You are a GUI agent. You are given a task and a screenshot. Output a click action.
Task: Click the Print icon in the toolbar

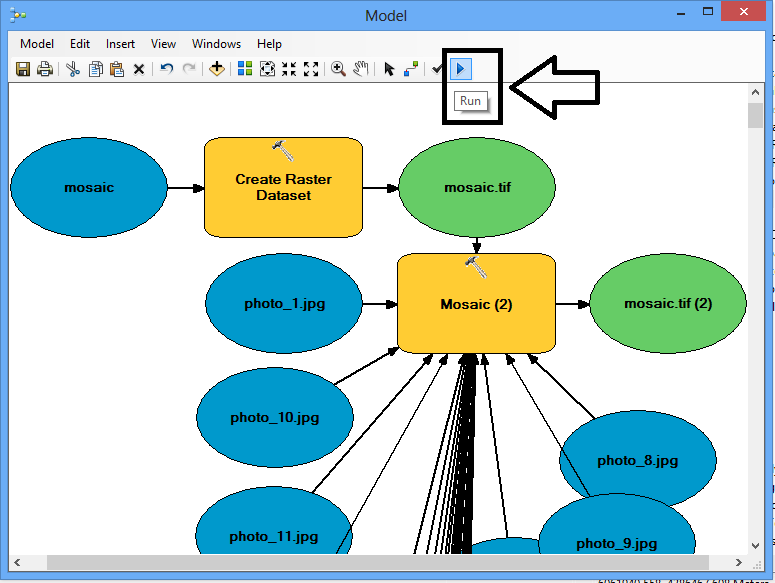click(x=44, y=69)
